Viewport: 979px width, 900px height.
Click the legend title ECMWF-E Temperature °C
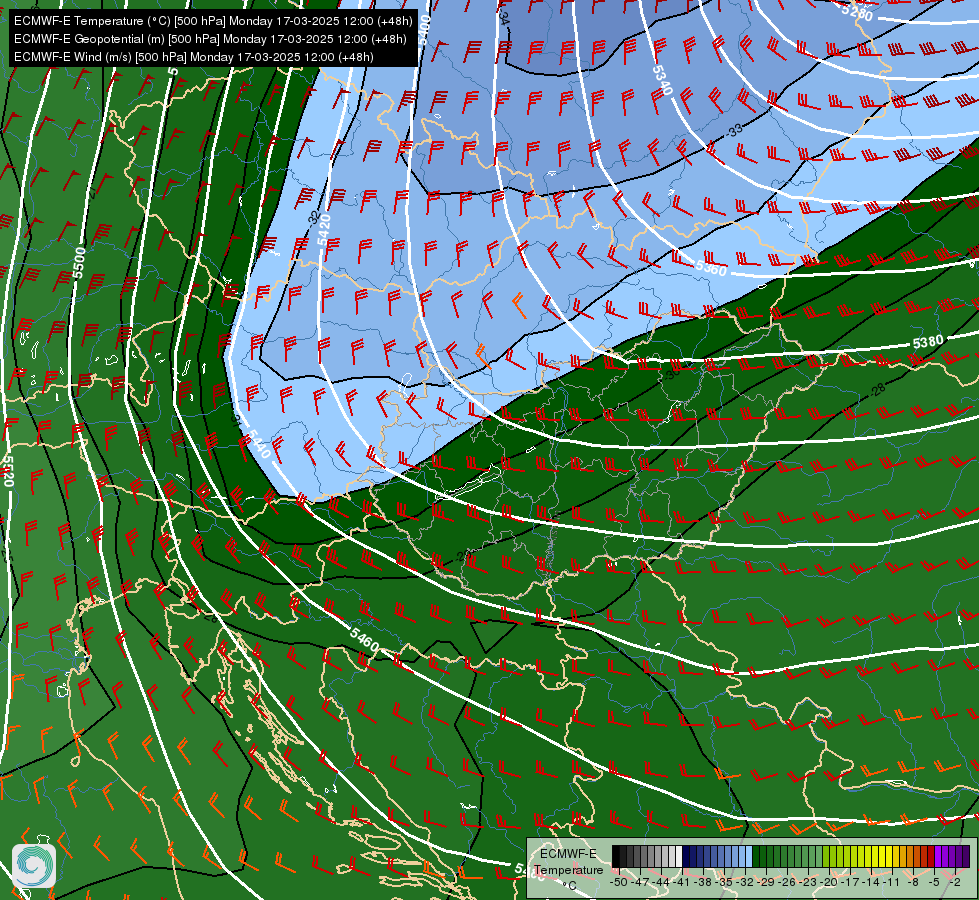[569, 869]
